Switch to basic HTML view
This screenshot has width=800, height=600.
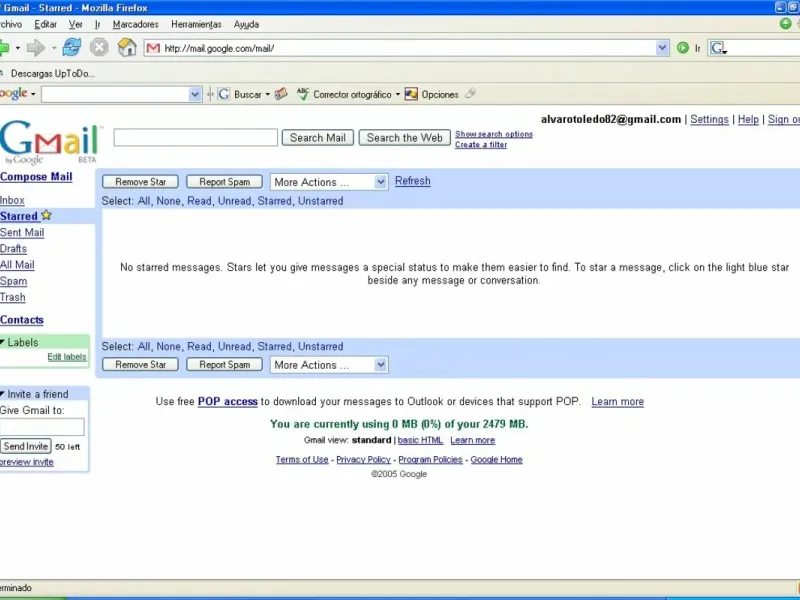click(420, 440)
